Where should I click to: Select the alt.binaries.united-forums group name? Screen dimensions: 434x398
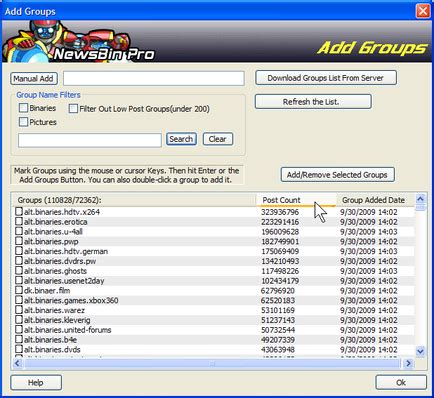(68, 330)
